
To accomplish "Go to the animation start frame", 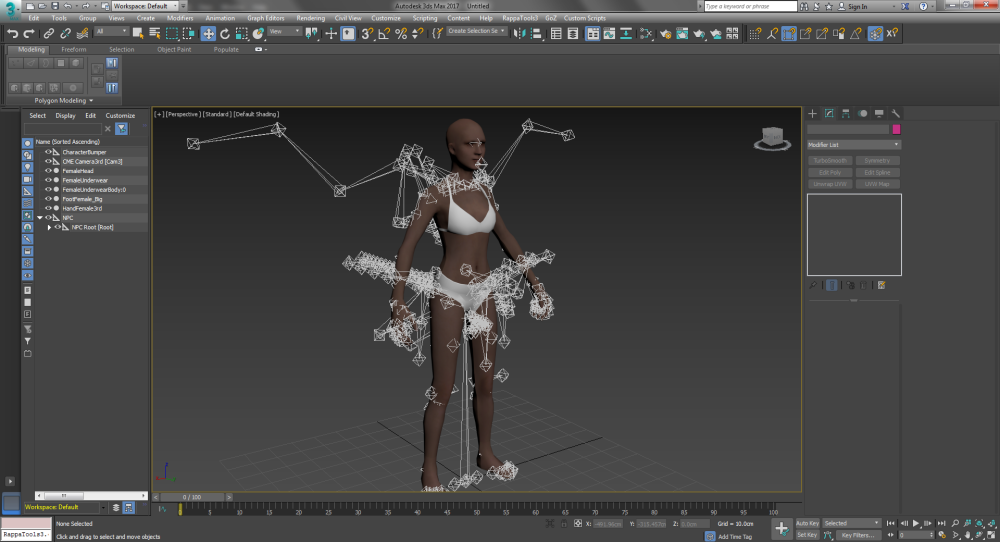I will pos(890,524).
